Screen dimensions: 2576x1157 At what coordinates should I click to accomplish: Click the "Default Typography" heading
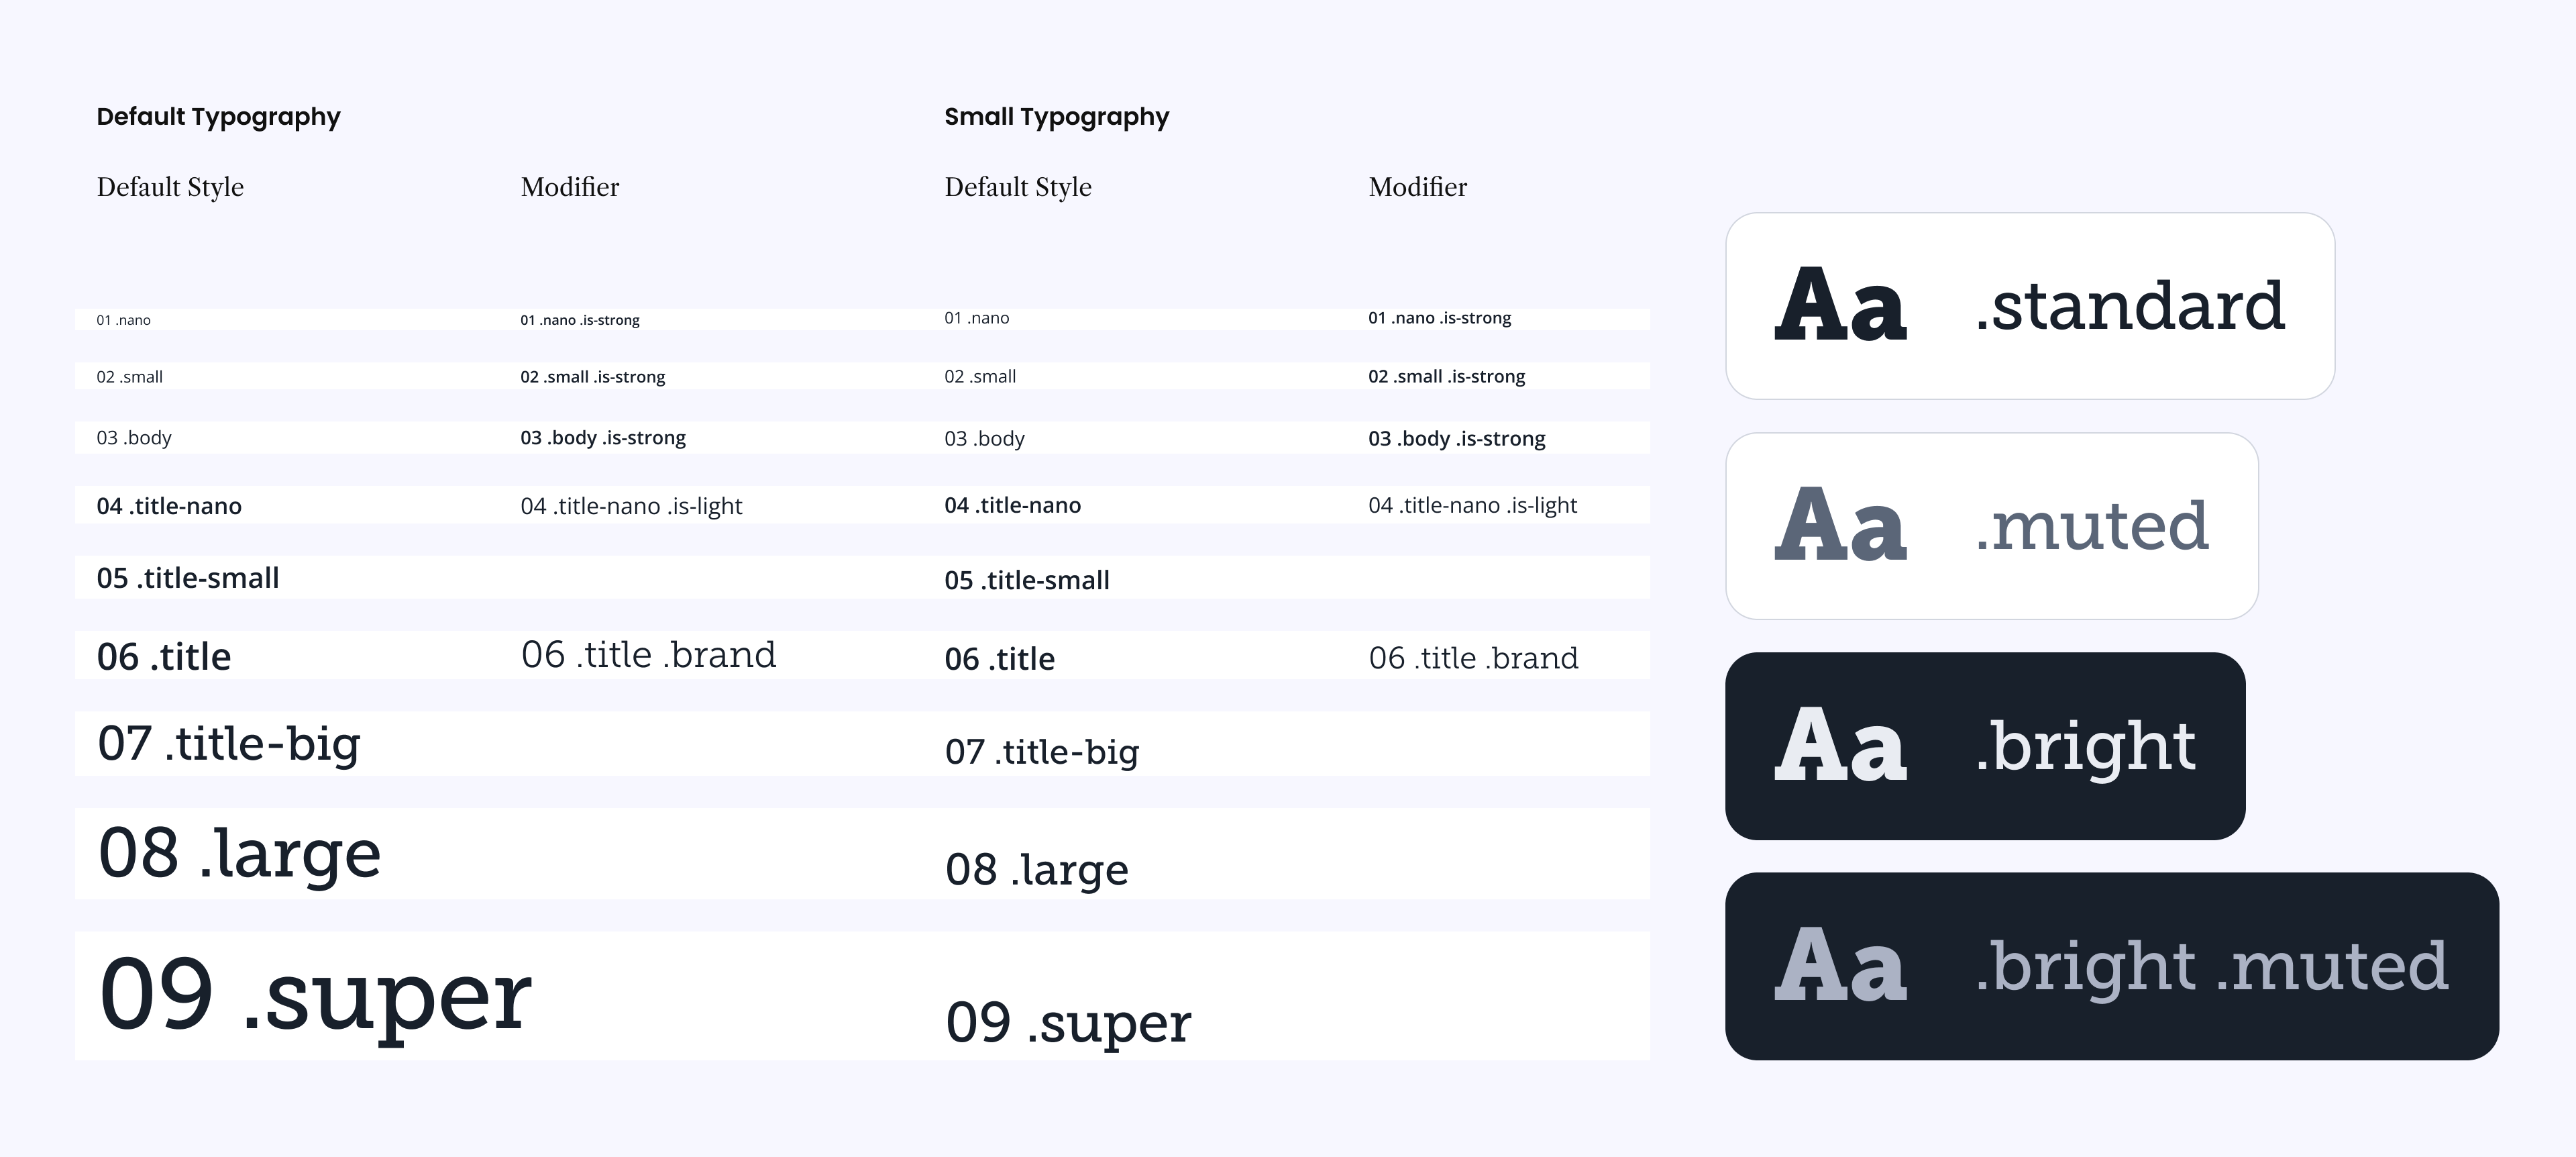pyautogui.click(x=218, y=117)
